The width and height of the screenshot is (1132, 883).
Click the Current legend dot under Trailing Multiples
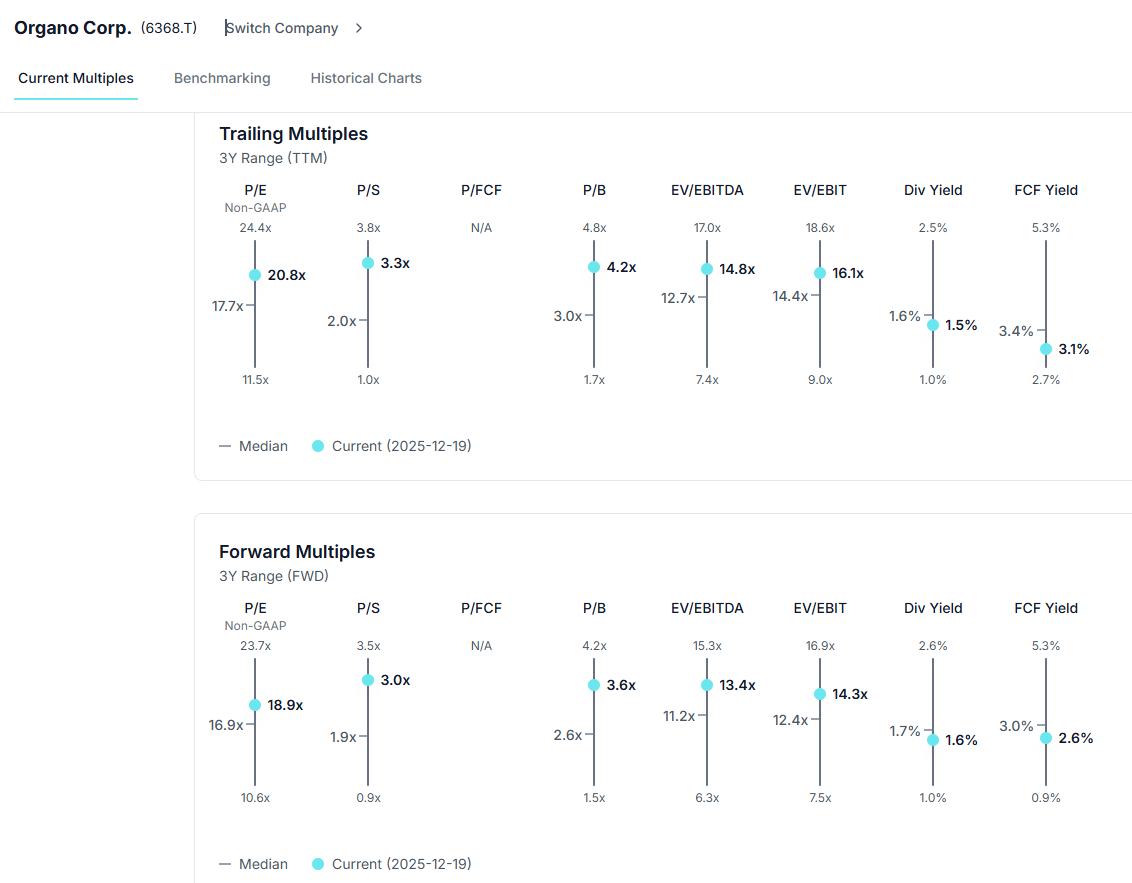318,446
